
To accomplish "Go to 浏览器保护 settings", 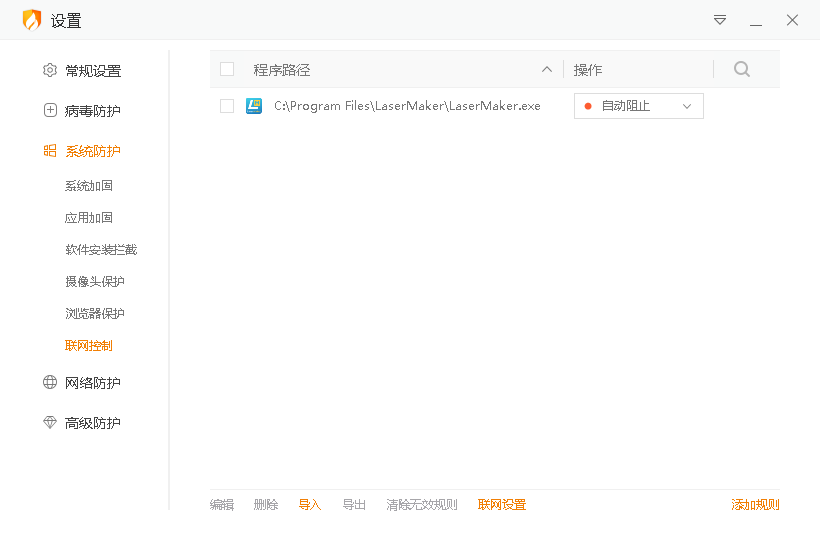I will click(x=95, y=314).
